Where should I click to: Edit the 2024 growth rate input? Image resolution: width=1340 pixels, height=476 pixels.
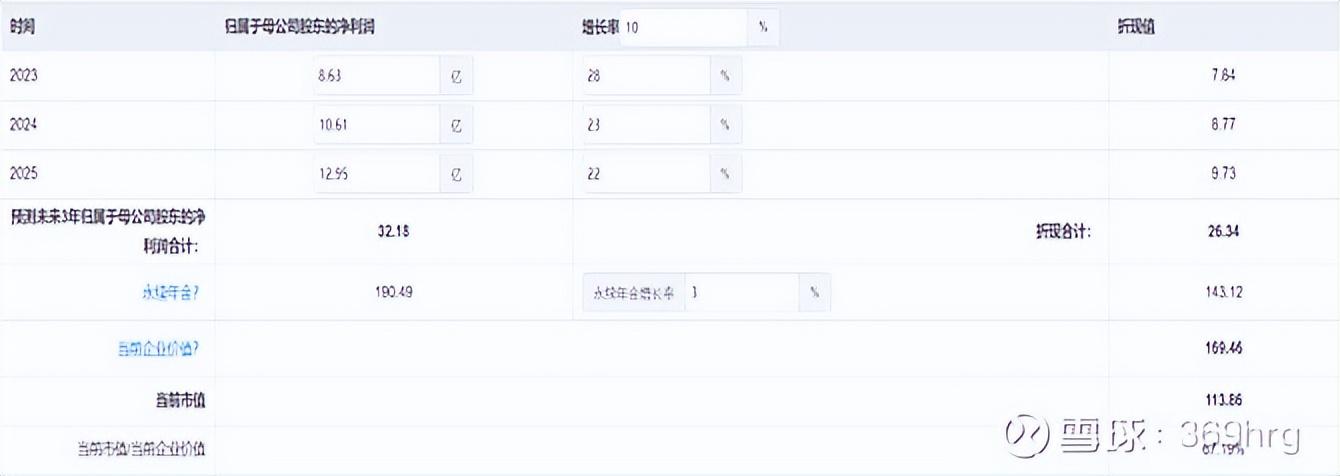click(646, 125)
